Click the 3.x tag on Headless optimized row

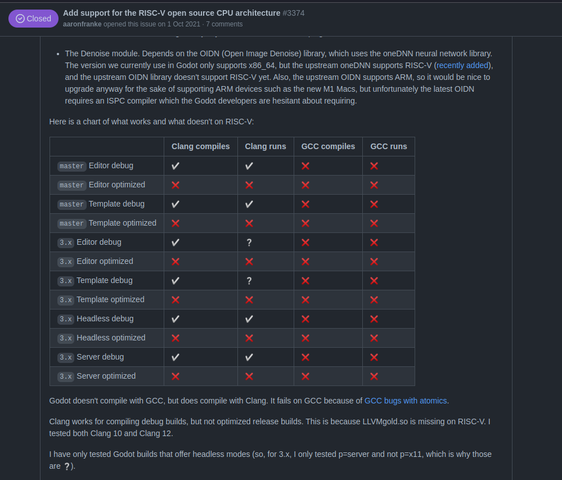click(x=66, y=338)
